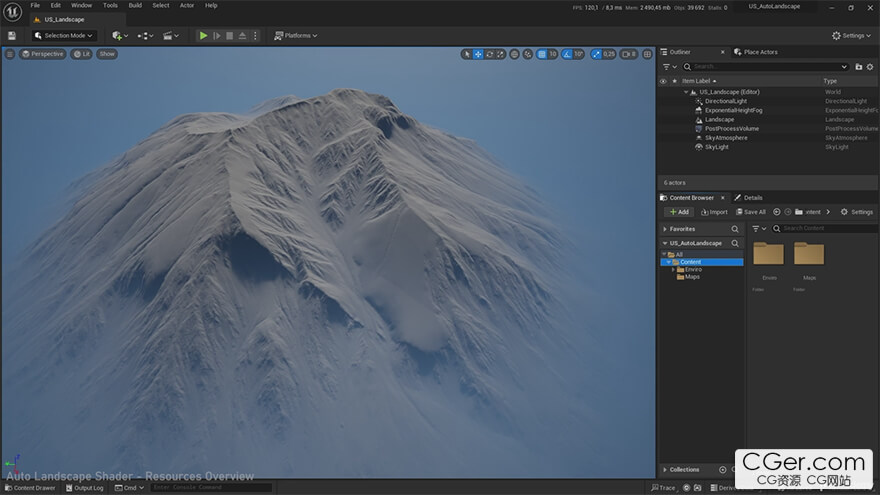Open the Outliner settings gear

point(870,67)
